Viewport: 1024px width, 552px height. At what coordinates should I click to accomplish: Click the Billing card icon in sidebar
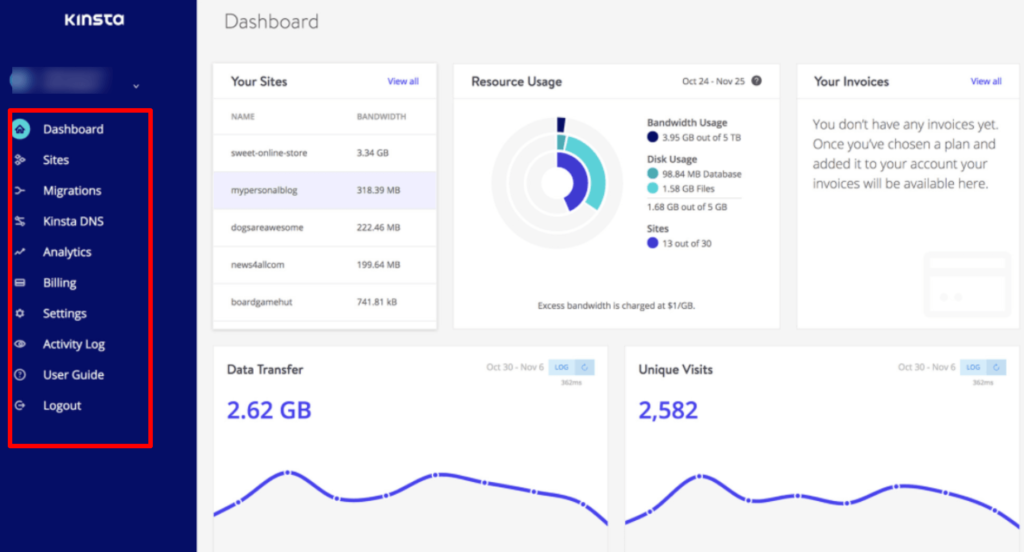pyautogui.click(x=20, y=283)
